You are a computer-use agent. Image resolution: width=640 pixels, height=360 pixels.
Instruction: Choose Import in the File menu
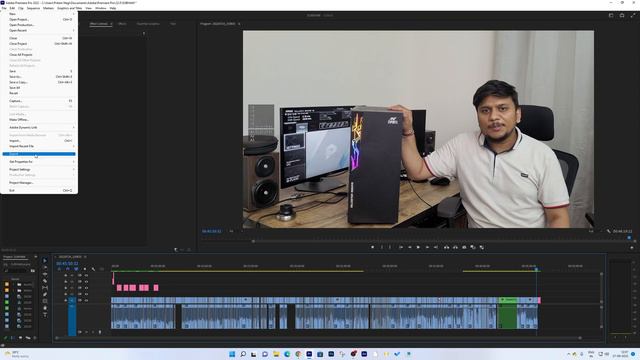click(39, 140)
